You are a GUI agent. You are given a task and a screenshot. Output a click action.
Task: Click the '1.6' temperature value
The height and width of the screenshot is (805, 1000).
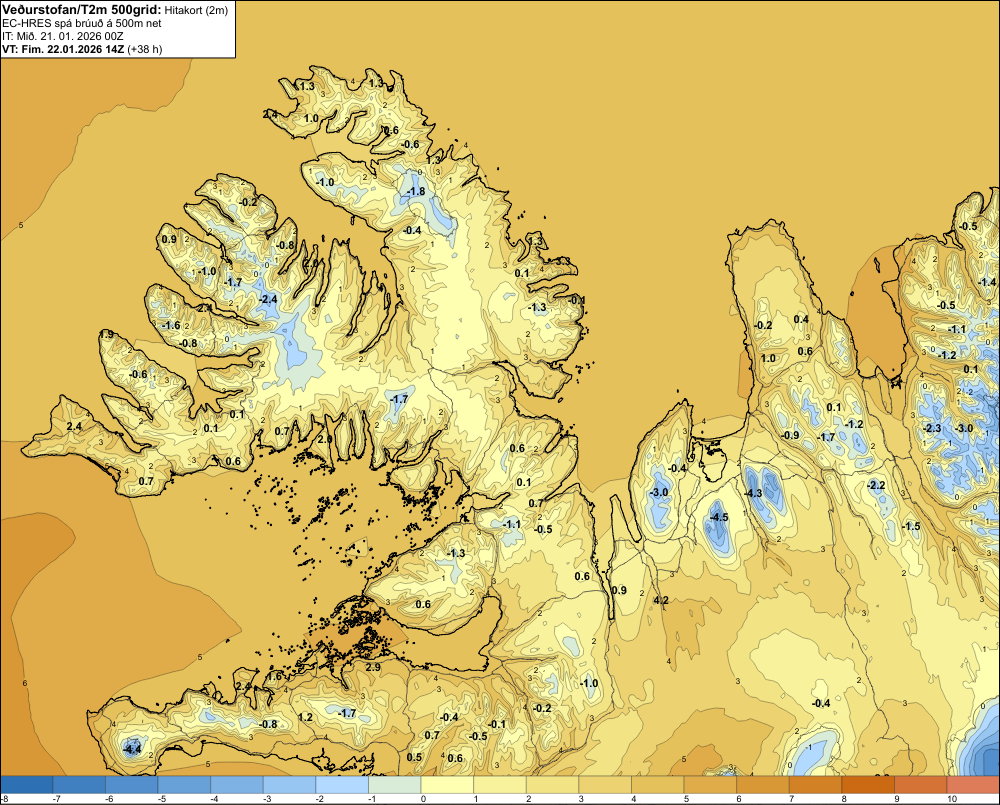[275, 676]
